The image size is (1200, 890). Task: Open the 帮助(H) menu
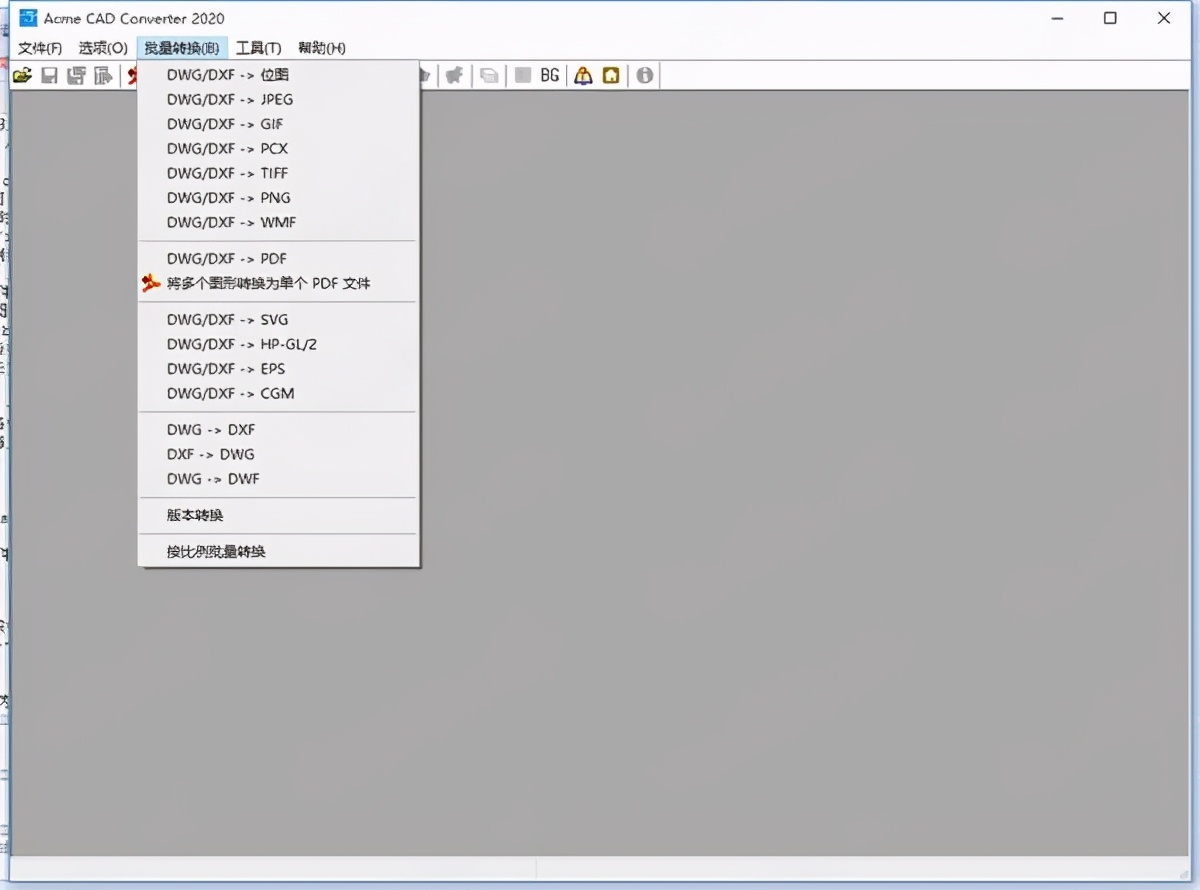pyautogui.click(x=321, y=48)
